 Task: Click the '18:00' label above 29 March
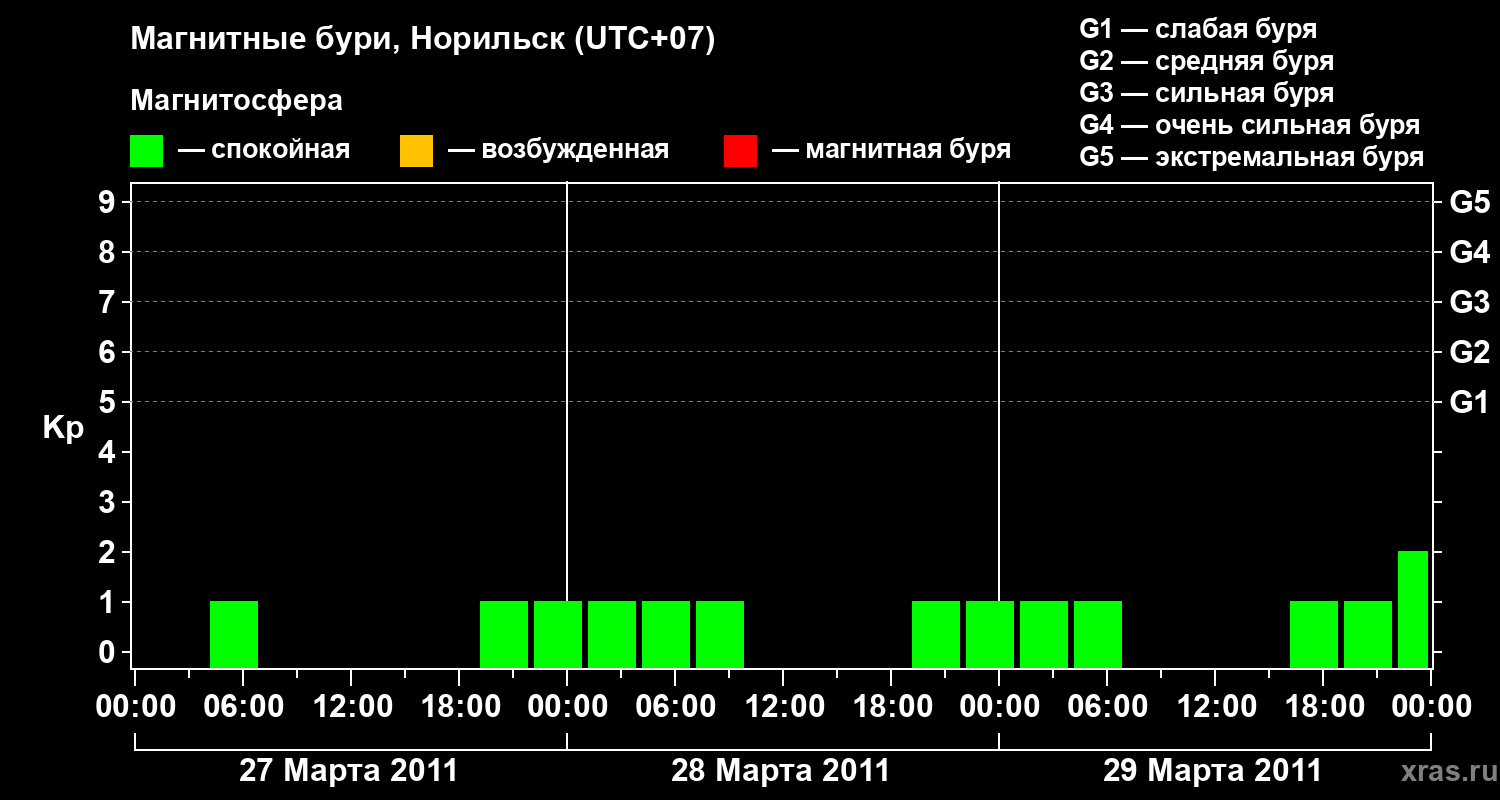(x=1323, y=706)
